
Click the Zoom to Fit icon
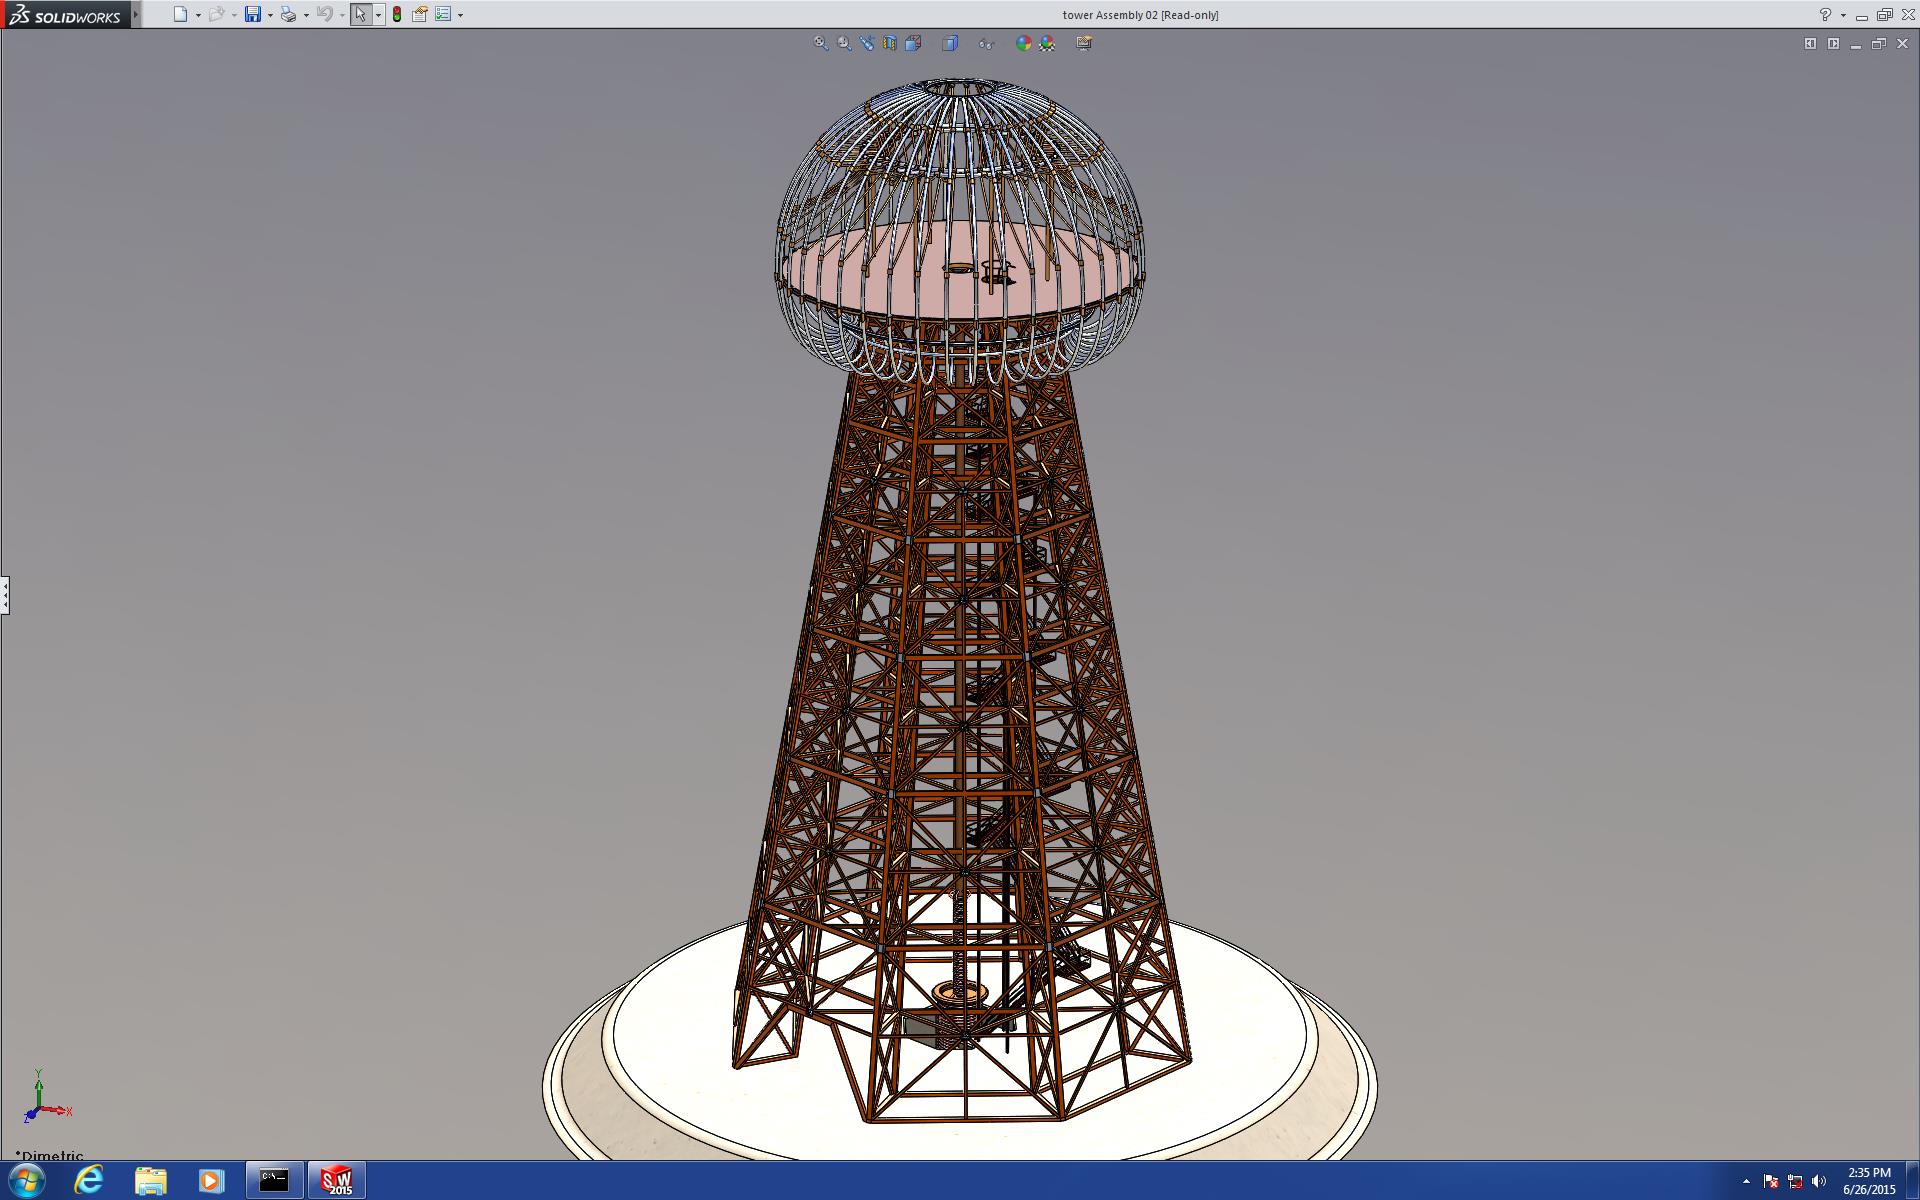821,43
